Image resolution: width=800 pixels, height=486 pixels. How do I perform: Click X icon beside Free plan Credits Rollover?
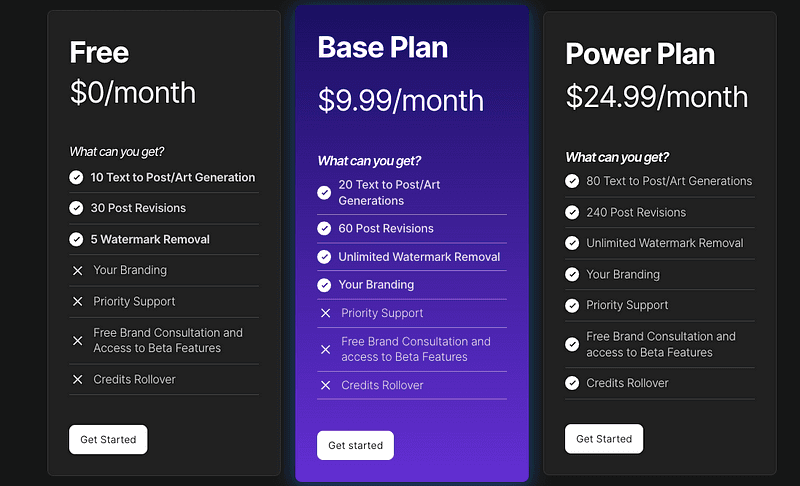click(x=77, y=379)
